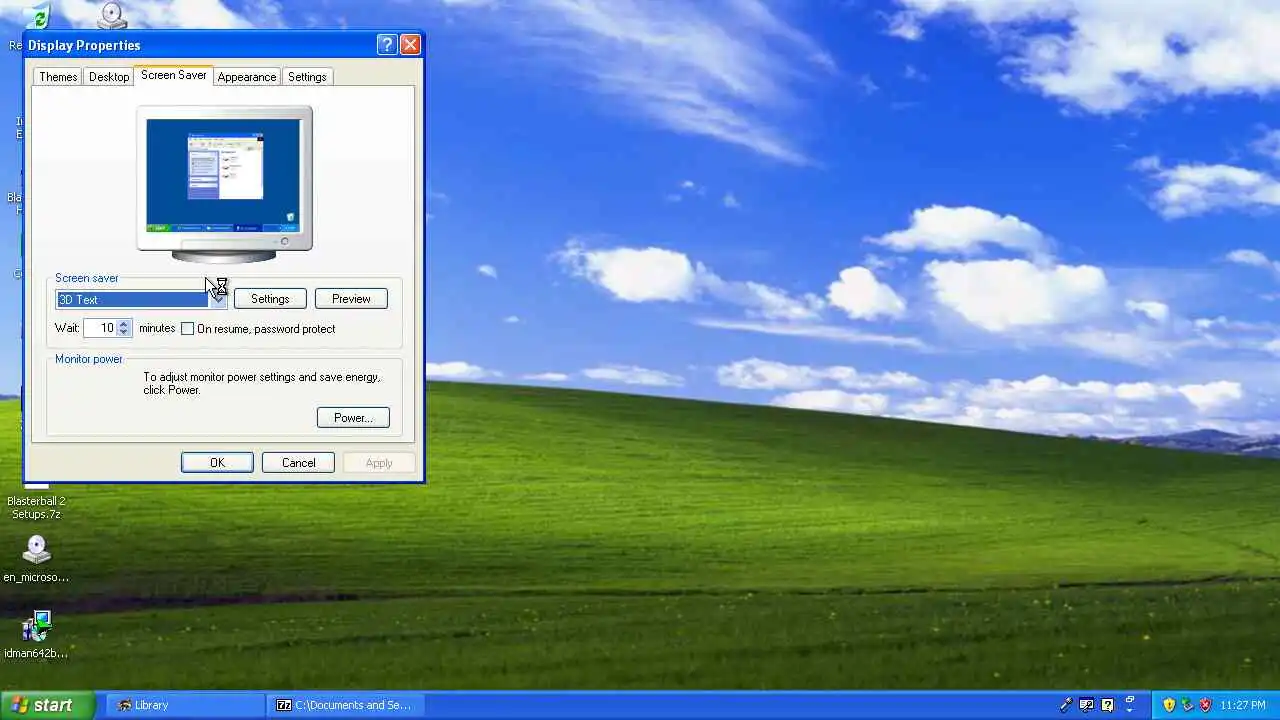Click the 11:27 PM system clock
Image resolution: width=1280 pixels, height=720 pixels.
pyautogui.click(x=1243, y=705)
